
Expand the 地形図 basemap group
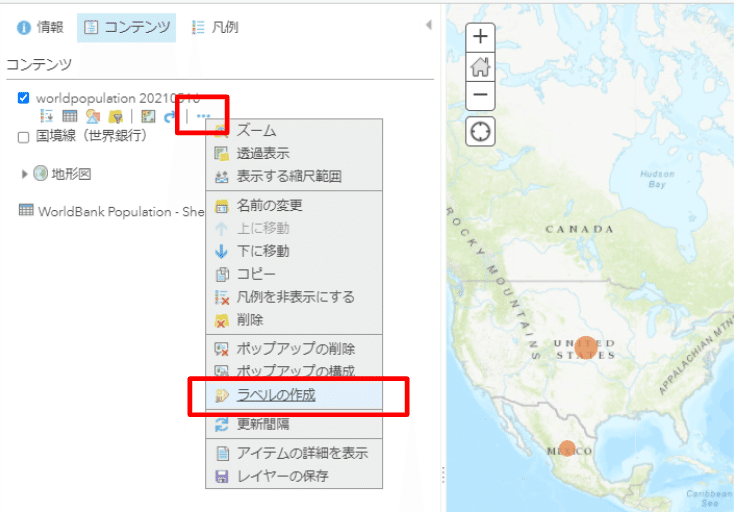pyautogui.click(x=24, y=174)
